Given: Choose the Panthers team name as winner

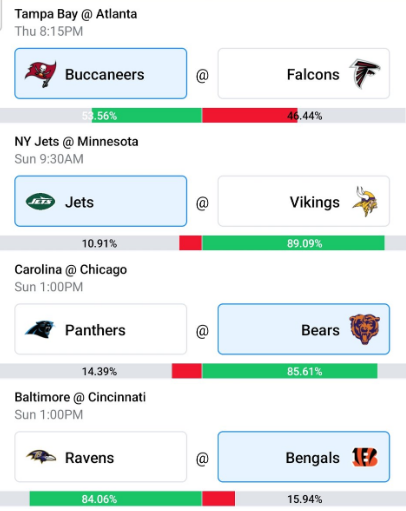Looking at the screenshot, I should [95, 330].
